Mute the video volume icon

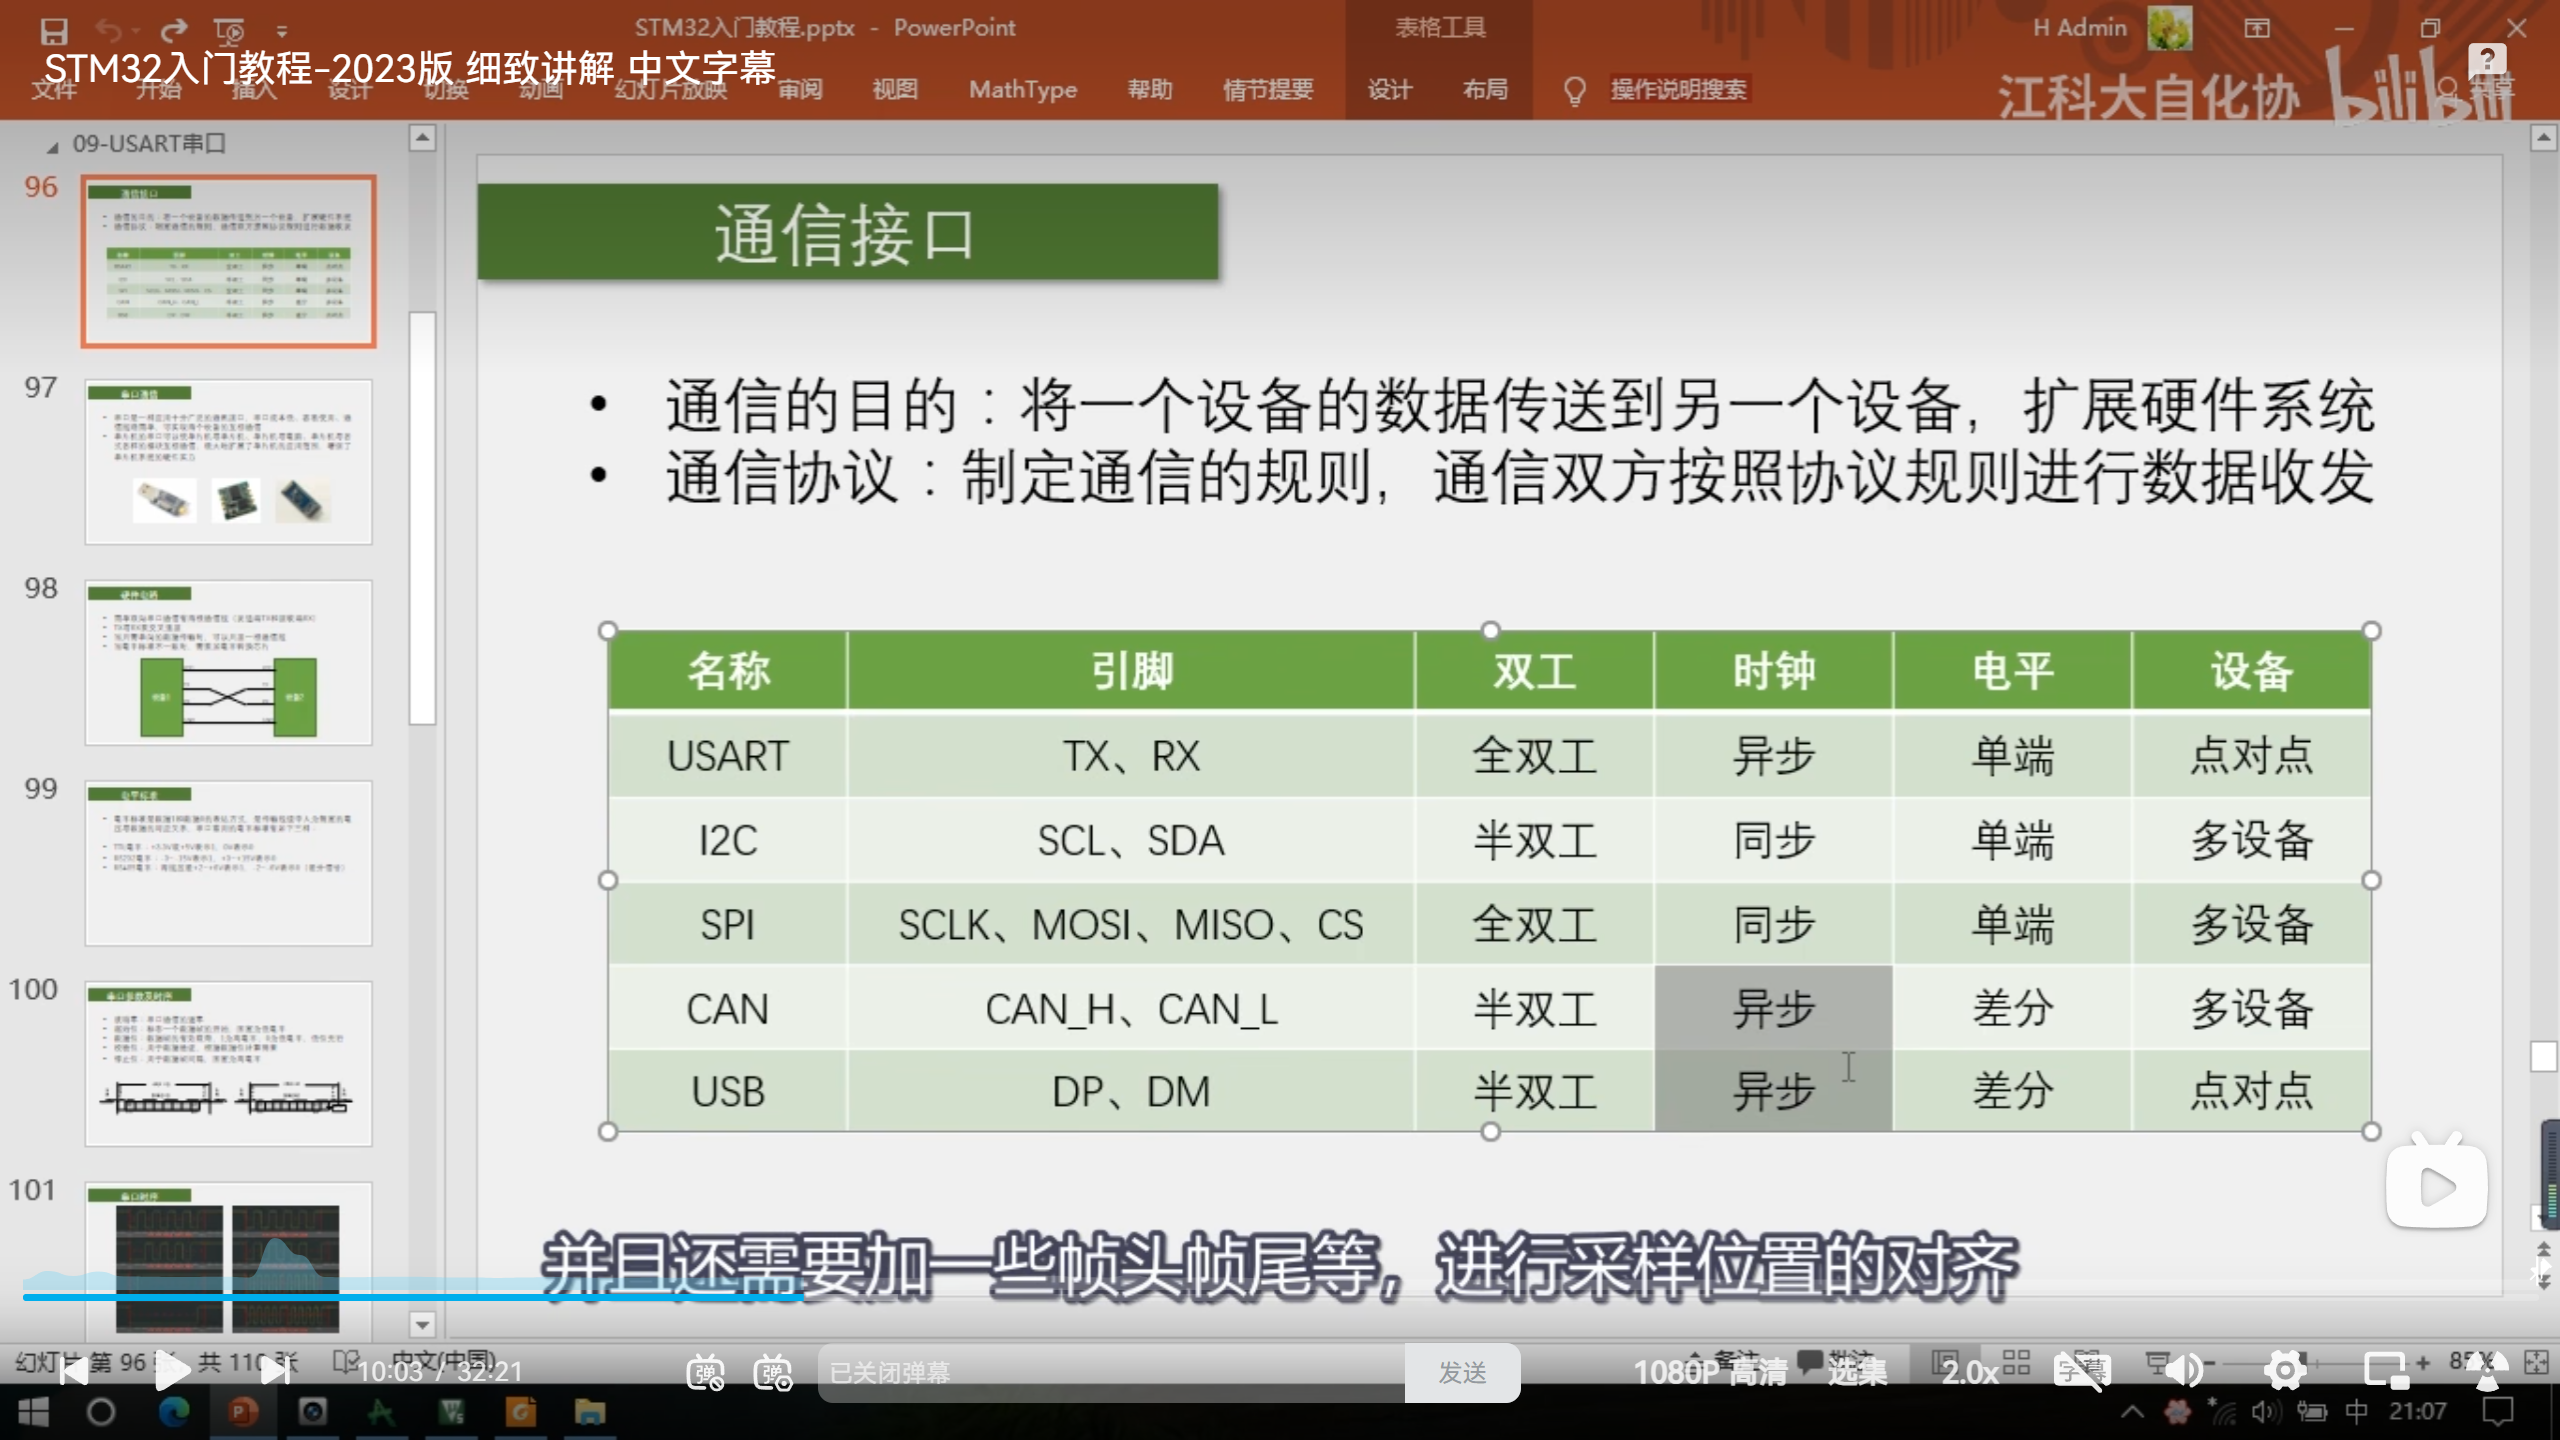2186,1371
